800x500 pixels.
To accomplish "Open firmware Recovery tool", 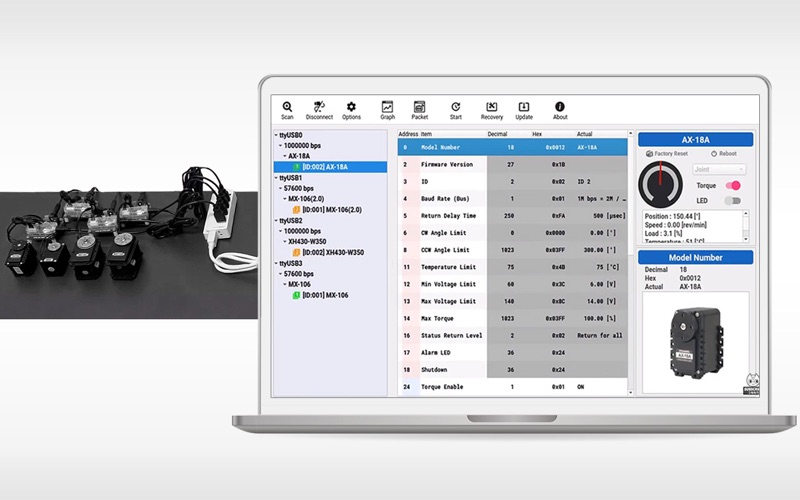I will [491, 106].
